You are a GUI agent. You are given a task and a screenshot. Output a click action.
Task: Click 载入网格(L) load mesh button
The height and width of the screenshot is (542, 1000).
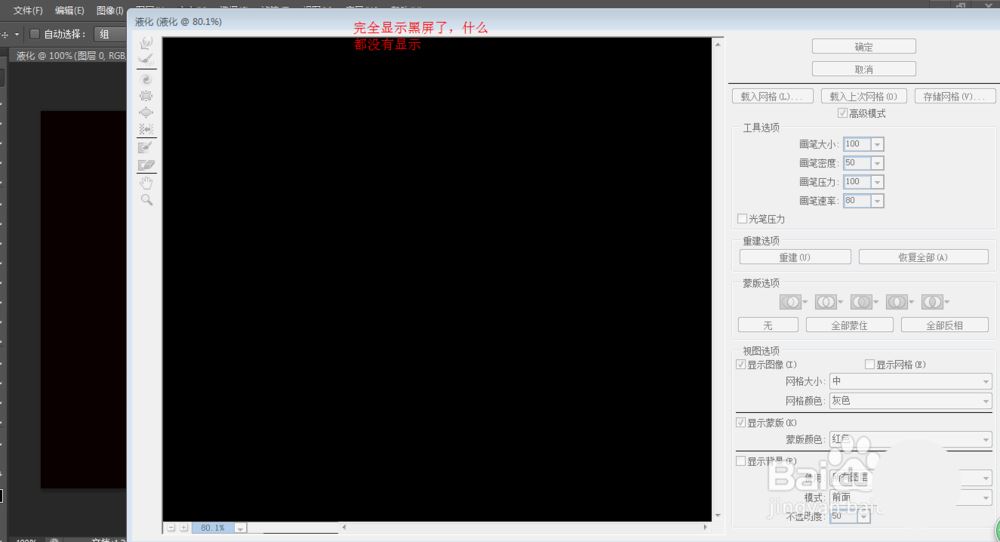point(772,96)
